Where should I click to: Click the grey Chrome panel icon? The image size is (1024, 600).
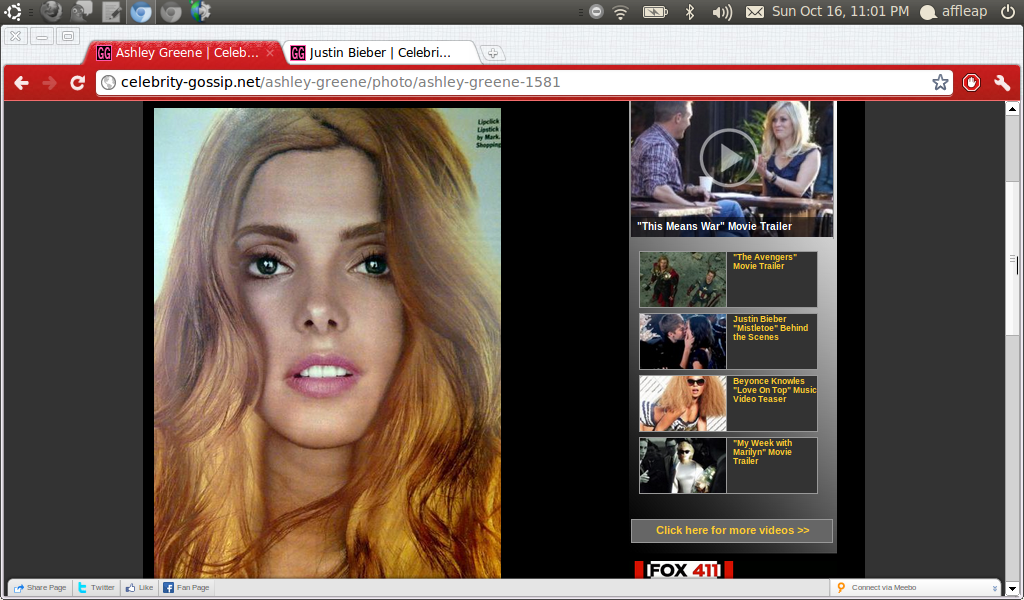point(170,11)
